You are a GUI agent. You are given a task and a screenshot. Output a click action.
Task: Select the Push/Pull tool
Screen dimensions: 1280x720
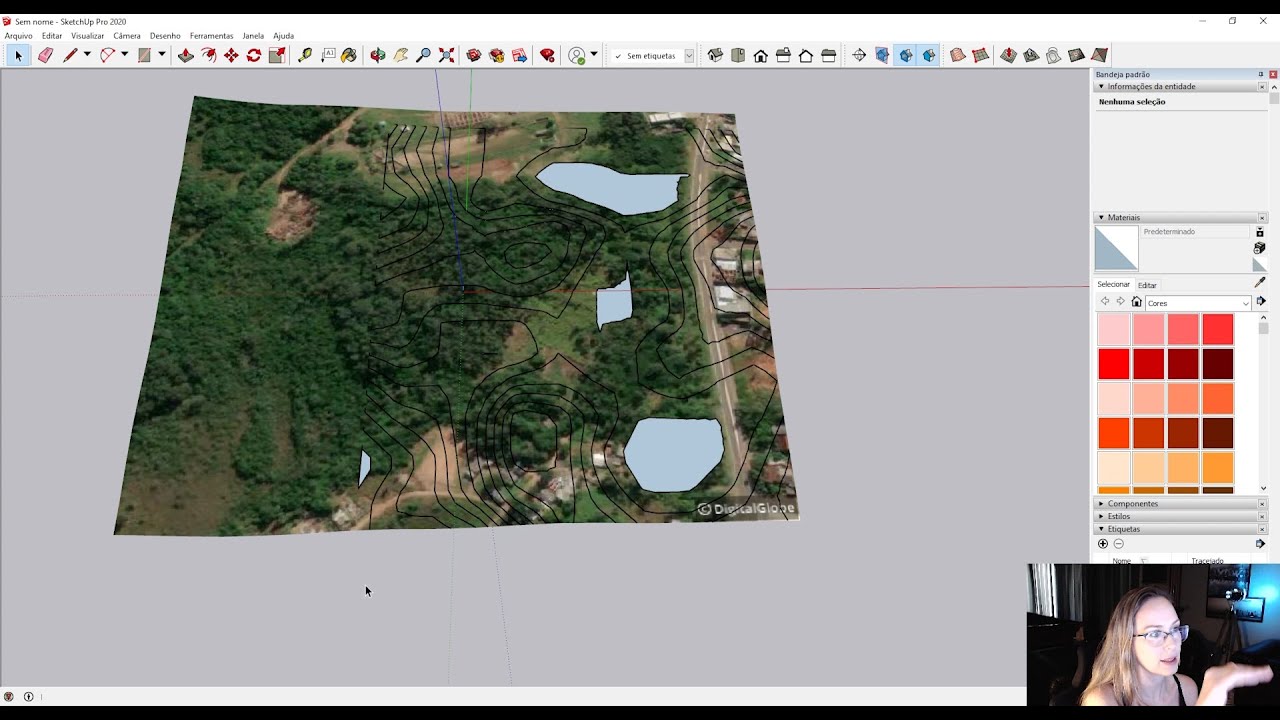coord(185,56)
